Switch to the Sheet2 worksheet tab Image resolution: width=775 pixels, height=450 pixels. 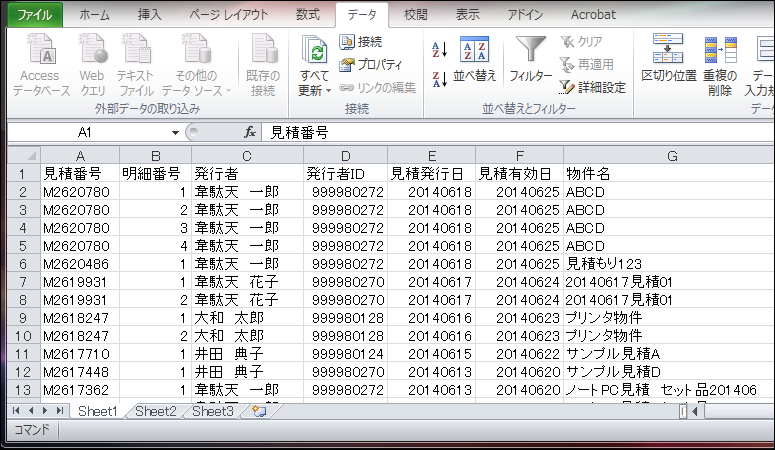(x=155, y=411)
